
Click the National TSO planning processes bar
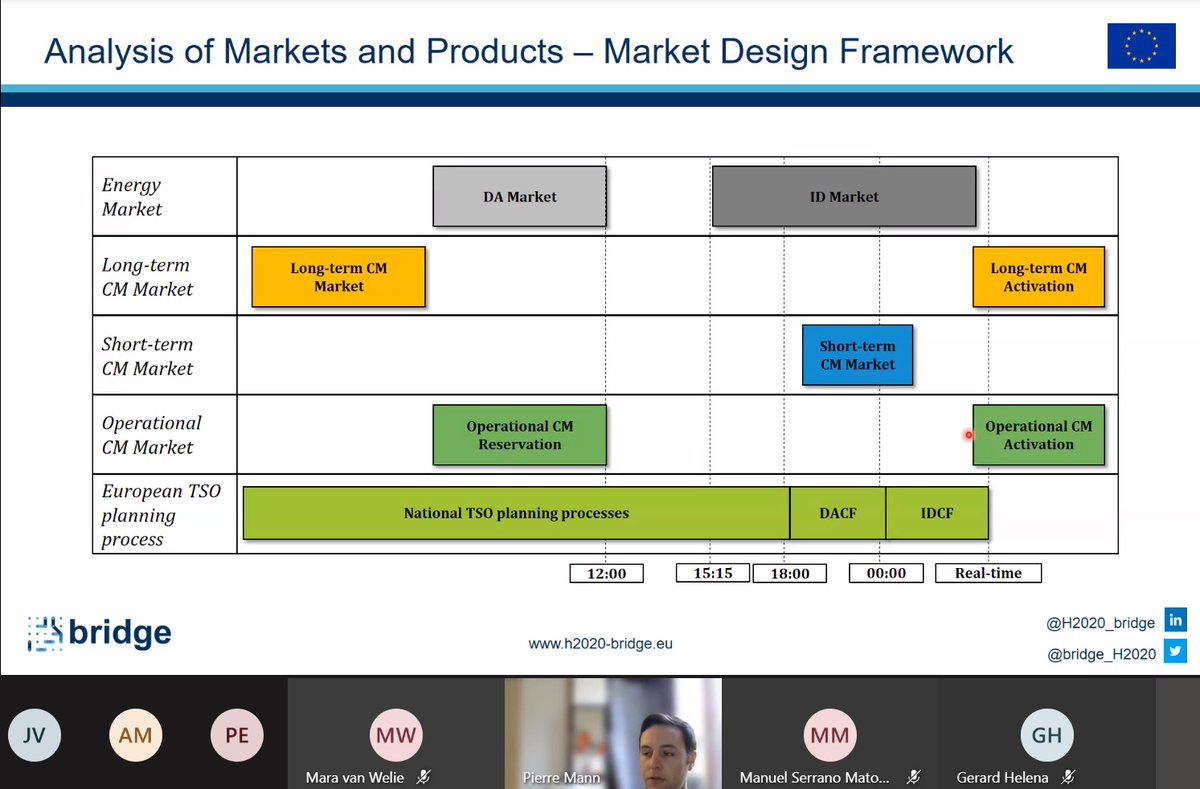516,513
